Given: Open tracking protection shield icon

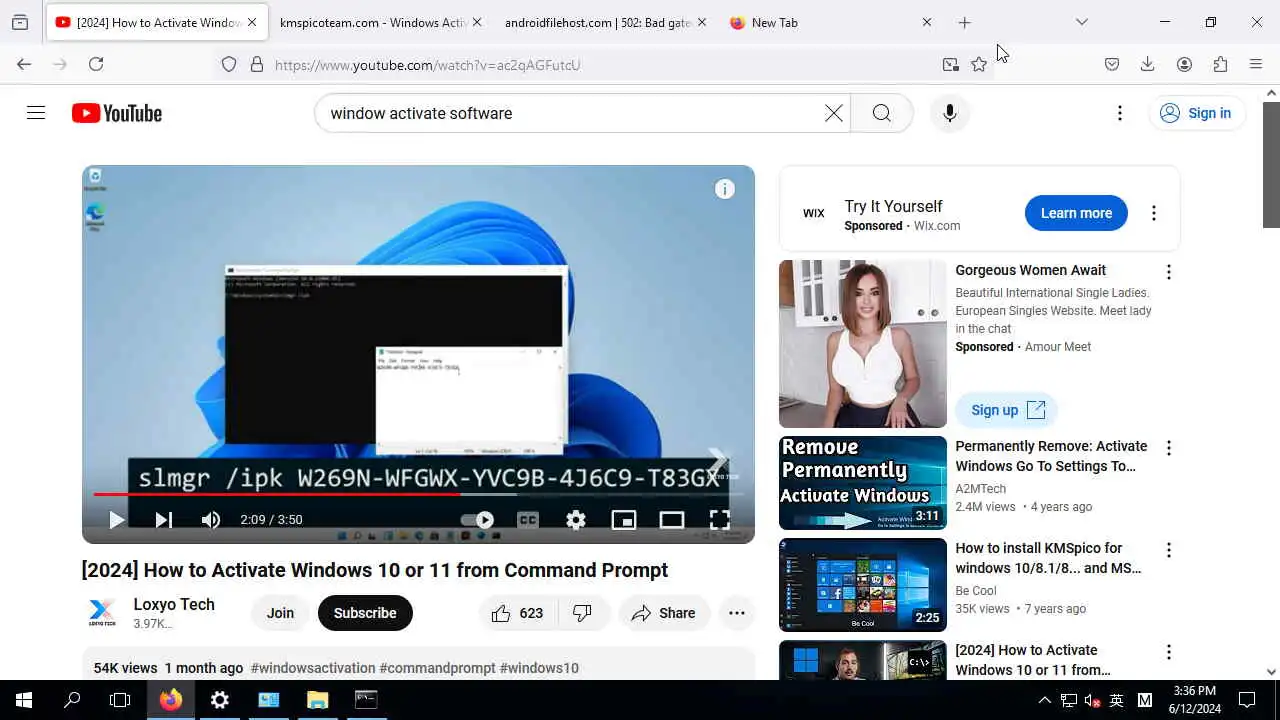Looking at the screenshot, I should (x=229, y=64).
